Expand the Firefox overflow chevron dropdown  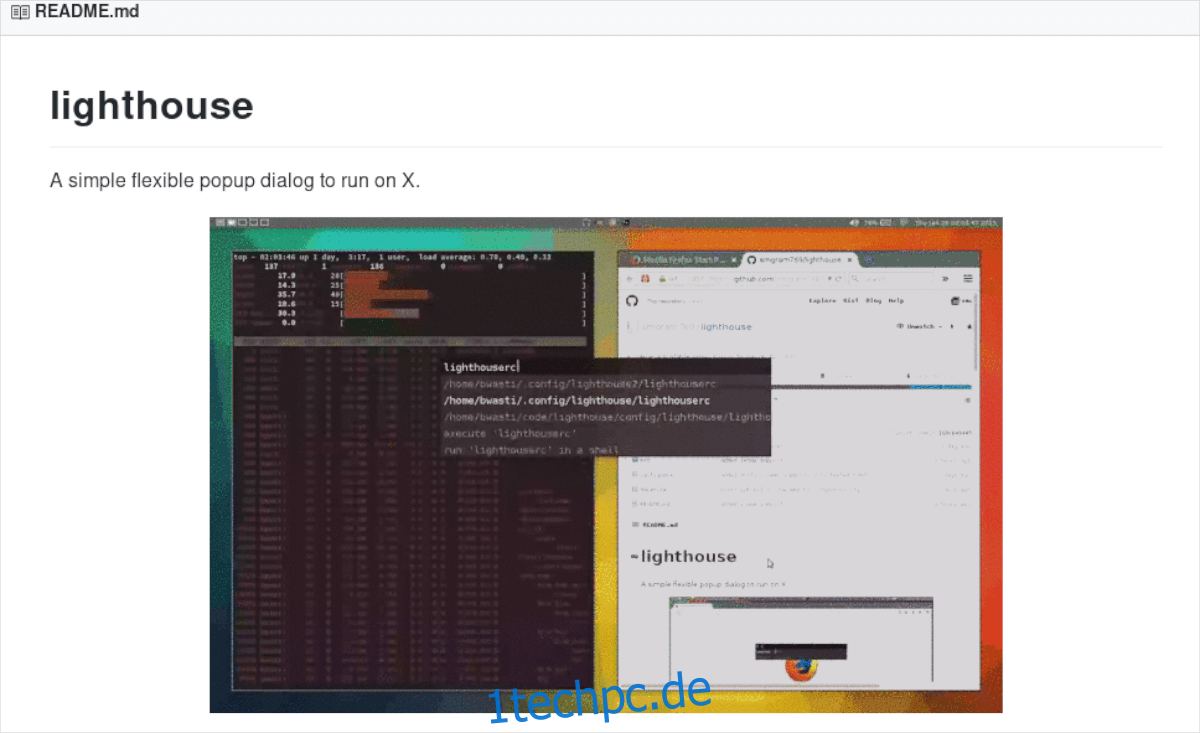pos(945,278)
